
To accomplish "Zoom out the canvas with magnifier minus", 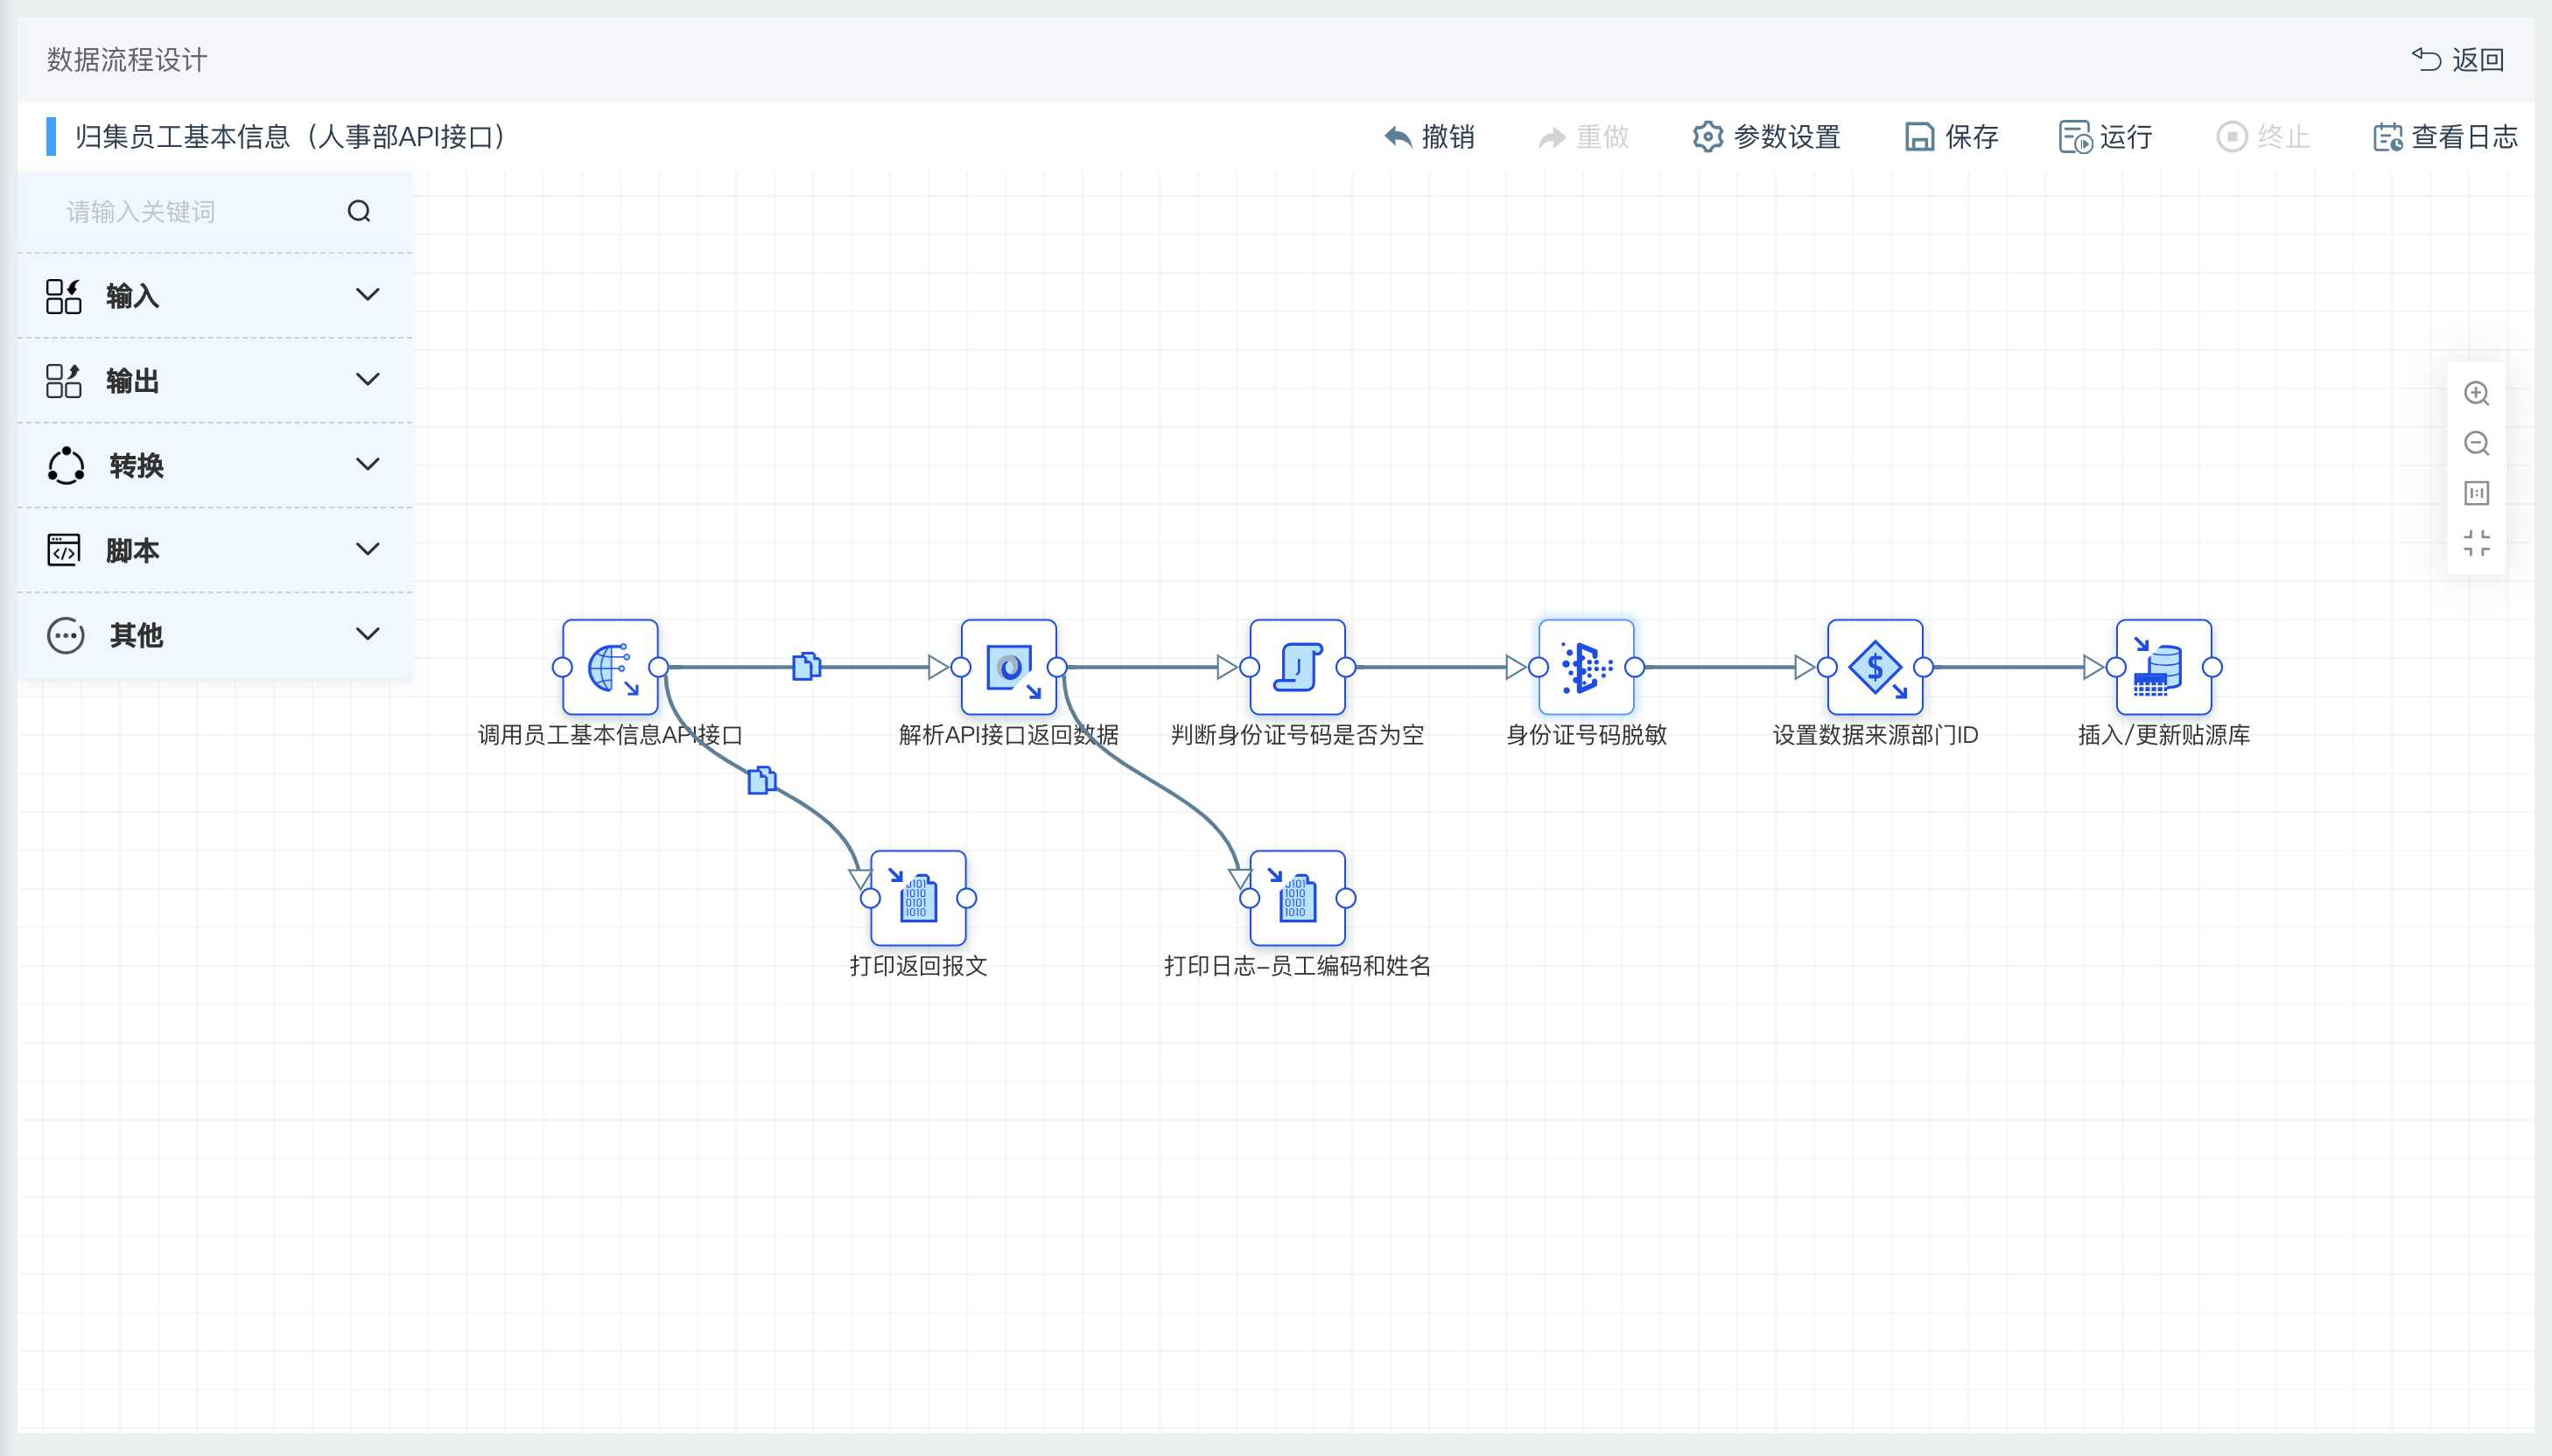I will 2476,443.
